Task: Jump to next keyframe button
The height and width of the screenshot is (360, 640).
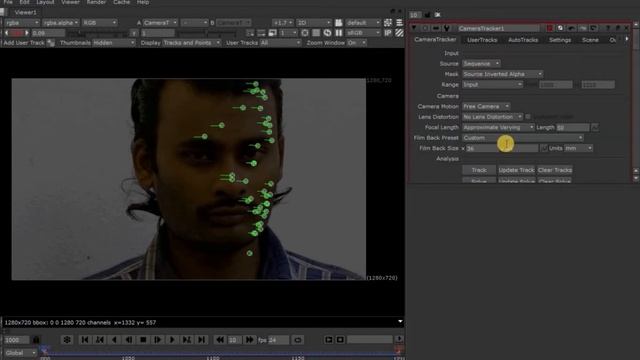Action: [187, 340]
